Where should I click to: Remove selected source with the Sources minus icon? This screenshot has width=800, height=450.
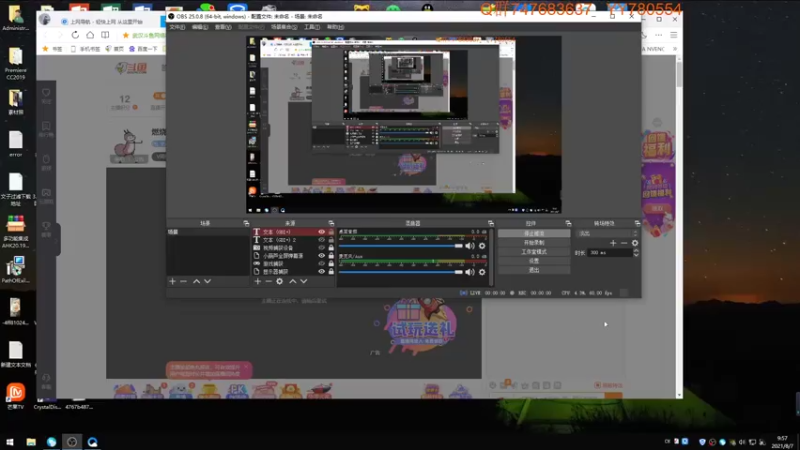[x=268, y=281]
